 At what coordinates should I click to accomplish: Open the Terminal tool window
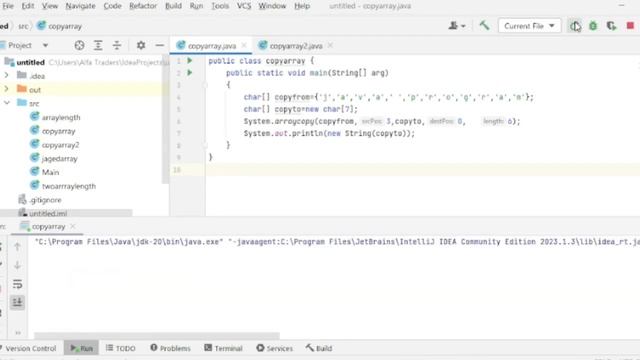tap(223, 348)
